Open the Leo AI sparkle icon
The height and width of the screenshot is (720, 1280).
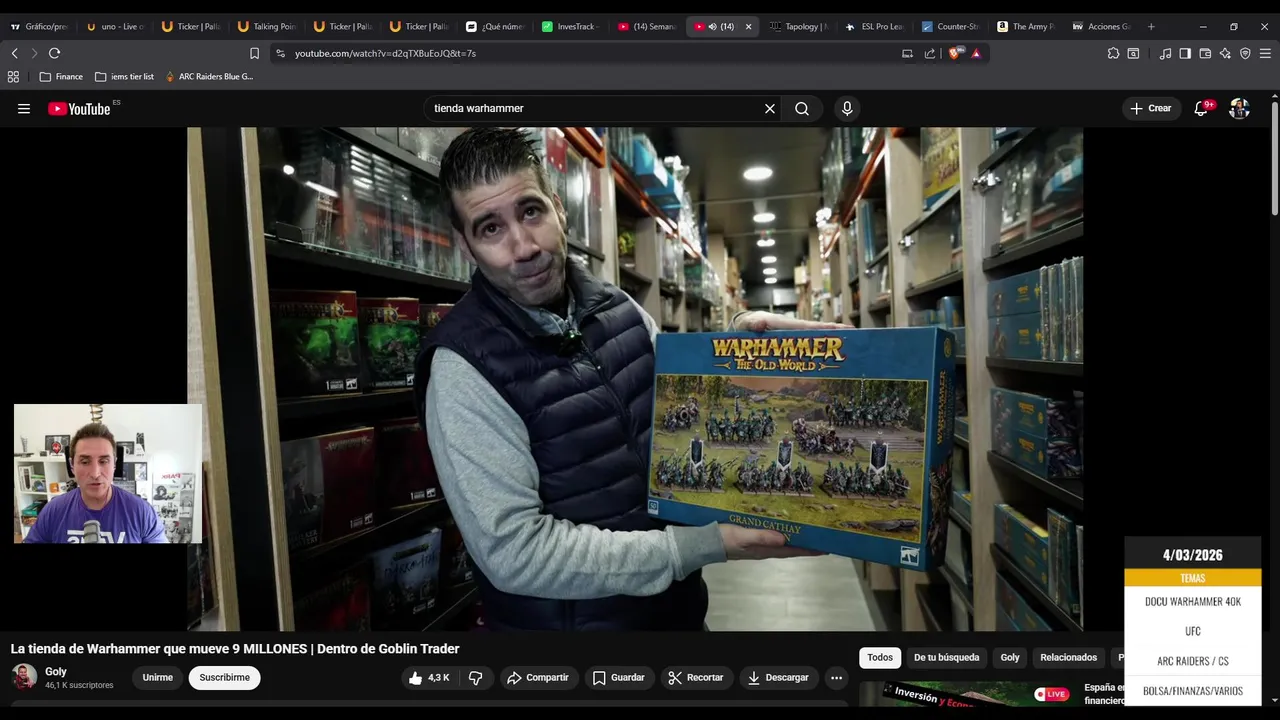(x=1225, y=53)
